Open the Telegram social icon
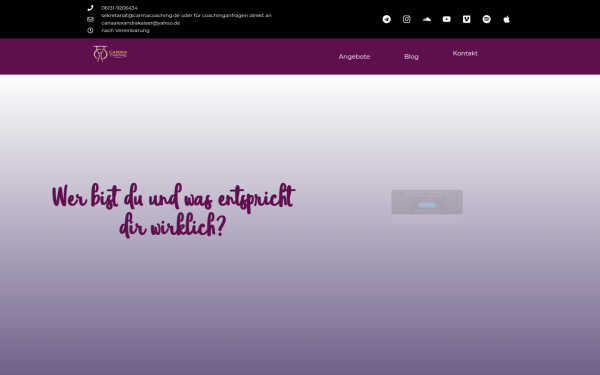600x375 pixels. [386, 19]
